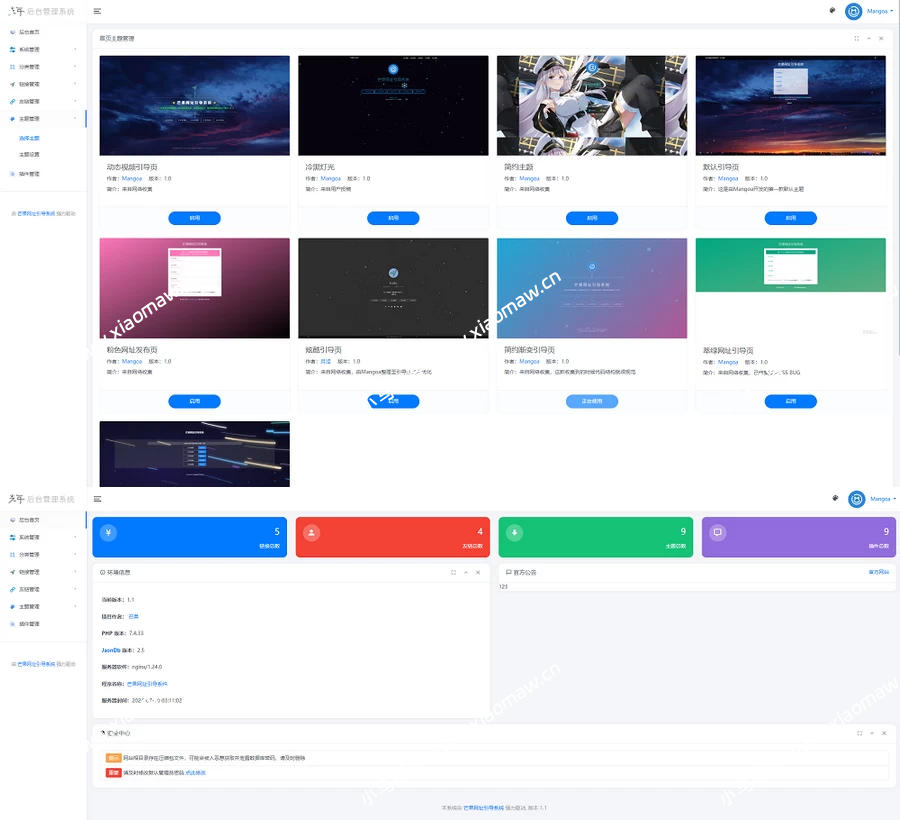Click the user icon in the red stat card
900x820 pixels.
click(311, 532)
